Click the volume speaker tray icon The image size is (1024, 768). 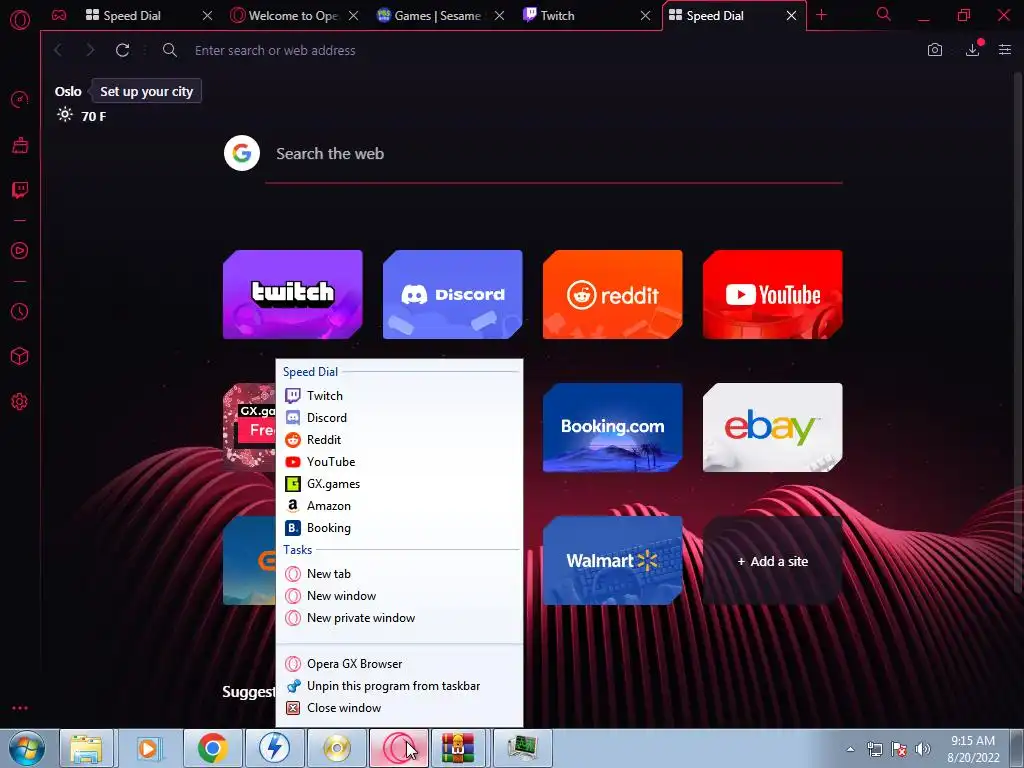923,749
